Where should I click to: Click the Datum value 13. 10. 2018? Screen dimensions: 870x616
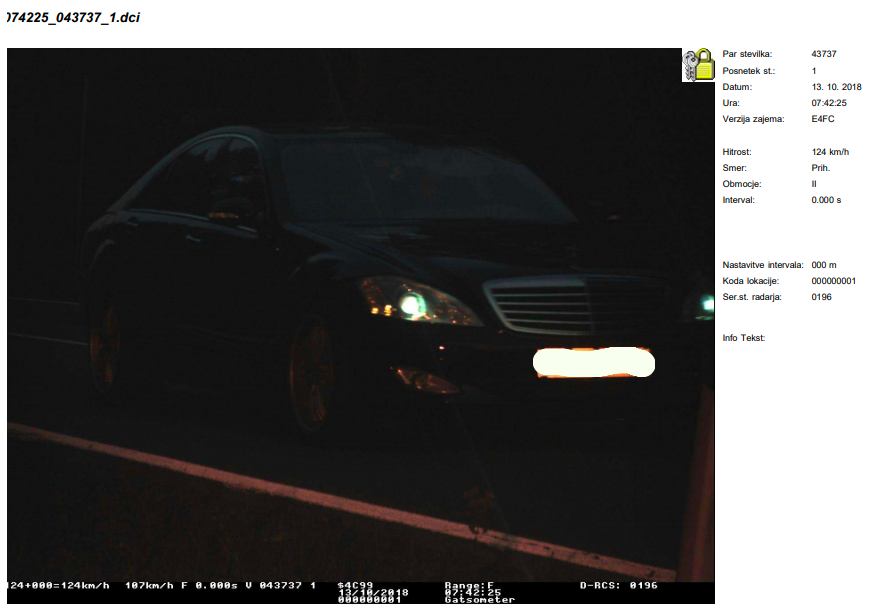tap(836, 87)
